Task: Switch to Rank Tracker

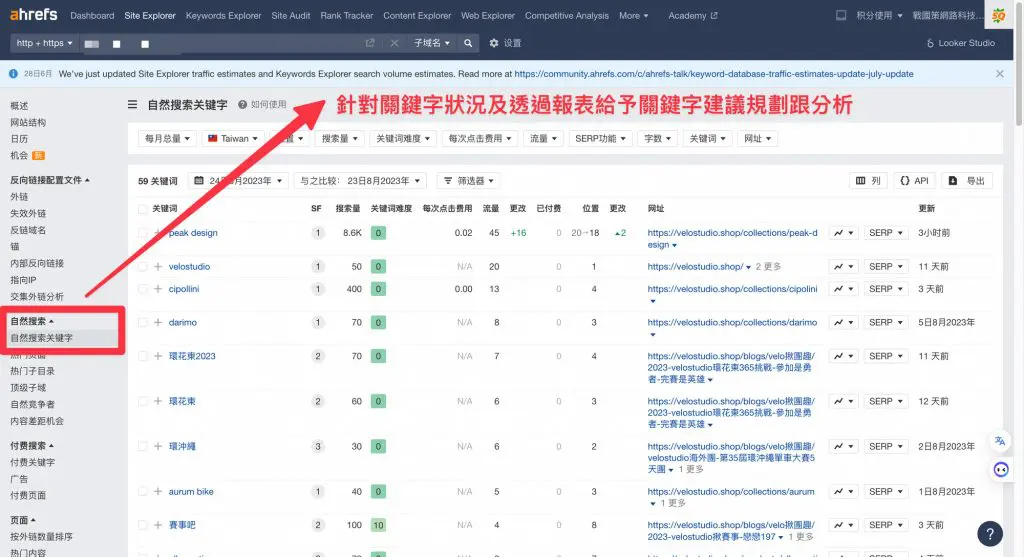Action: click(347, 16)
